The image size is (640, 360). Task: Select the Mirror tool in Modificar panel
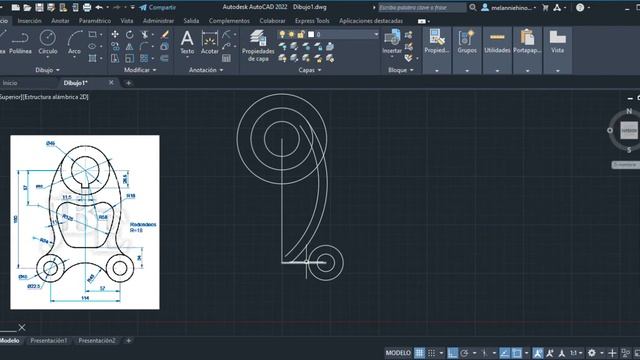click(129, 46)
